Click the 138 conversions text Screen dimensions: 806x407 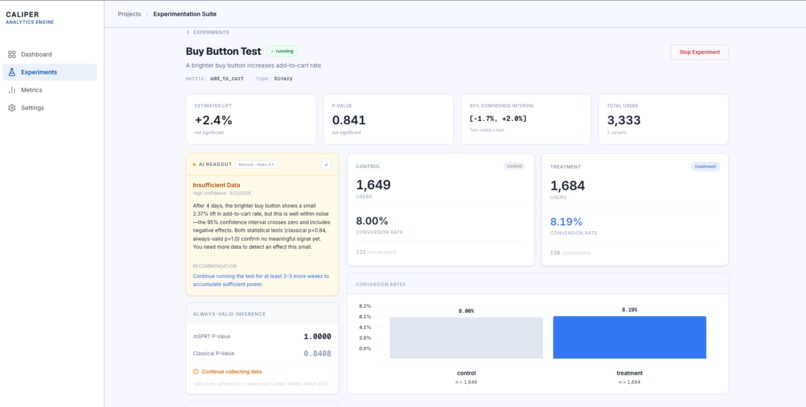(570, 253)
